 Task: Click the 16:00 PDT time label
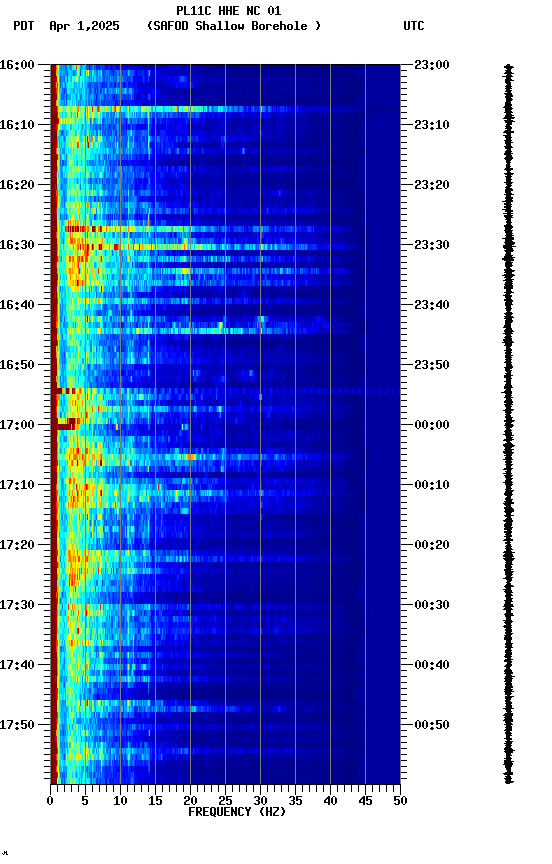[17, 65]
